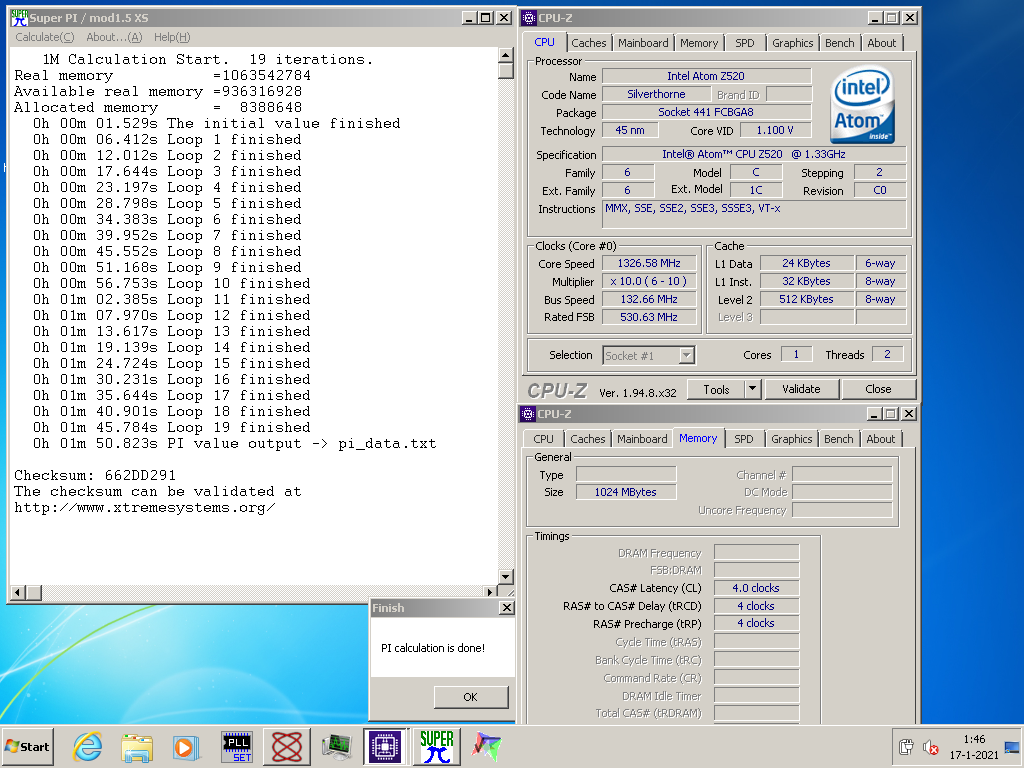
Task: Open the Help menu in Super PI
Action: pyautogui.click(x=172, y=37)
